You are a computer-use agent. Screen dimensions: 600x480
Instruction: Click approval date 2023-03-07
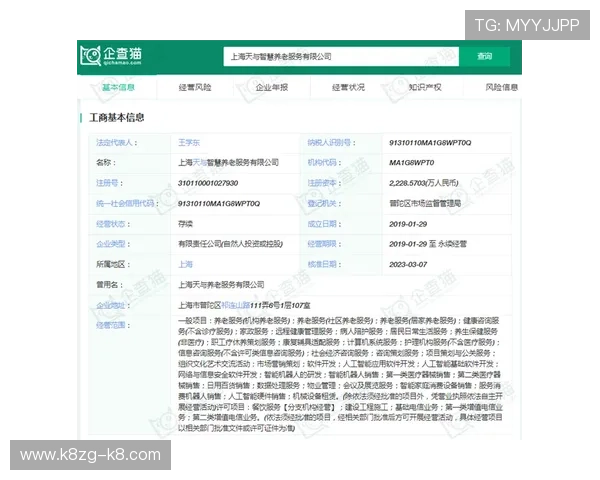(x=408, y=264)
